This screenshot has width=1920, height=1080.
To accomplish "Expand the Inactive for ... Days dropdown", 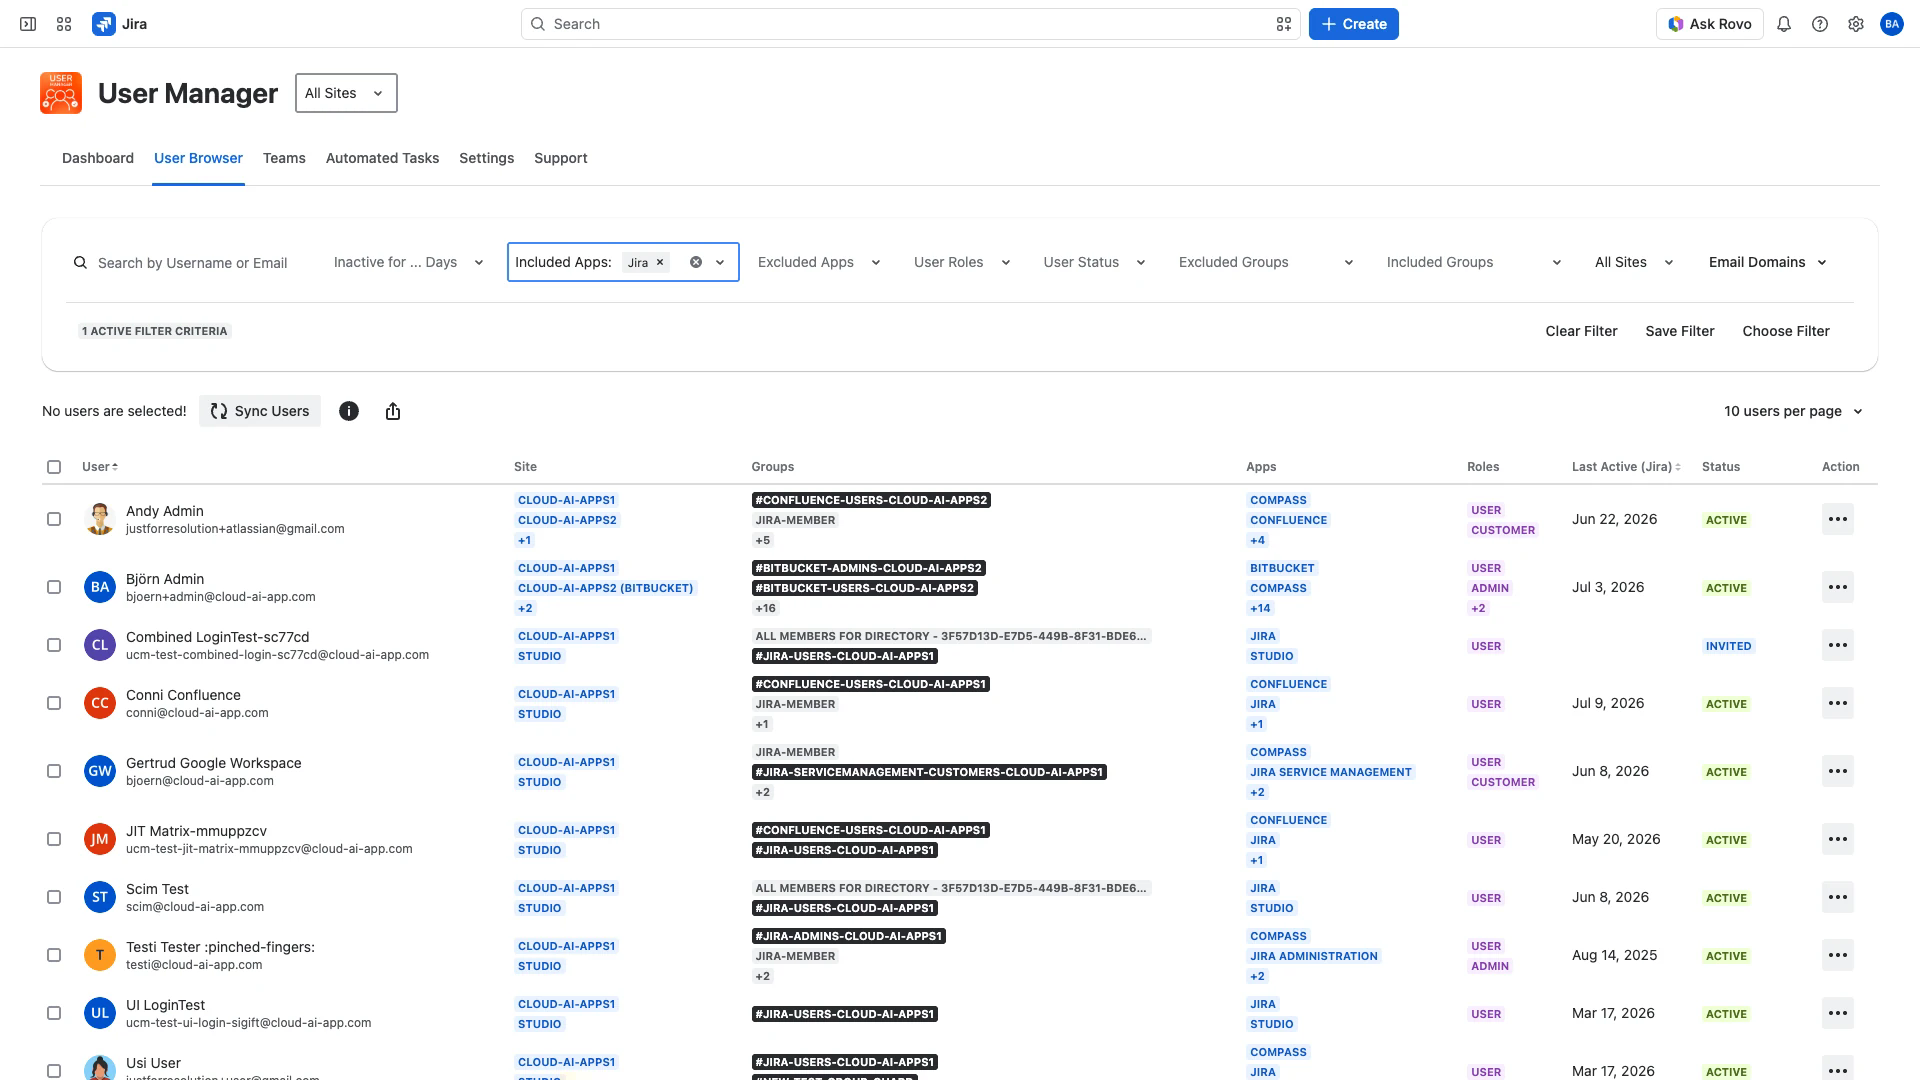I will tap(409, 262).
